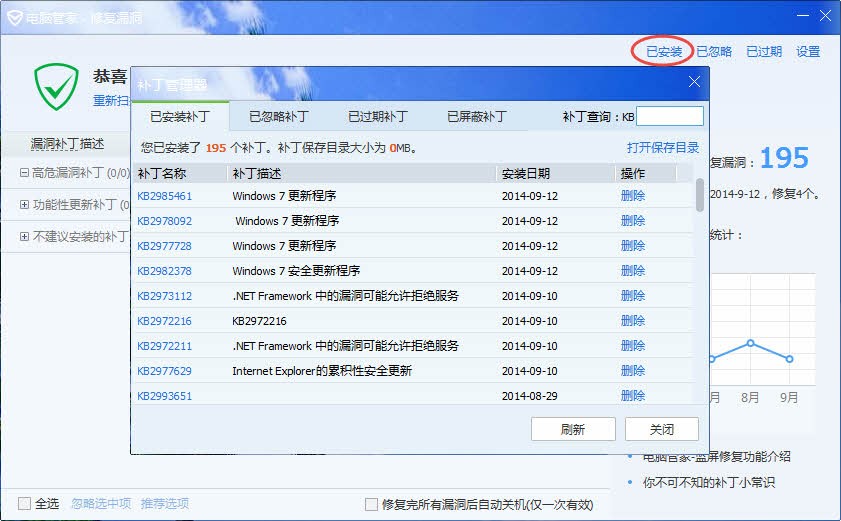Close the patch manager dialog with X
The image size is (841, 521).
pyautogui.click(x=694, y=82)
